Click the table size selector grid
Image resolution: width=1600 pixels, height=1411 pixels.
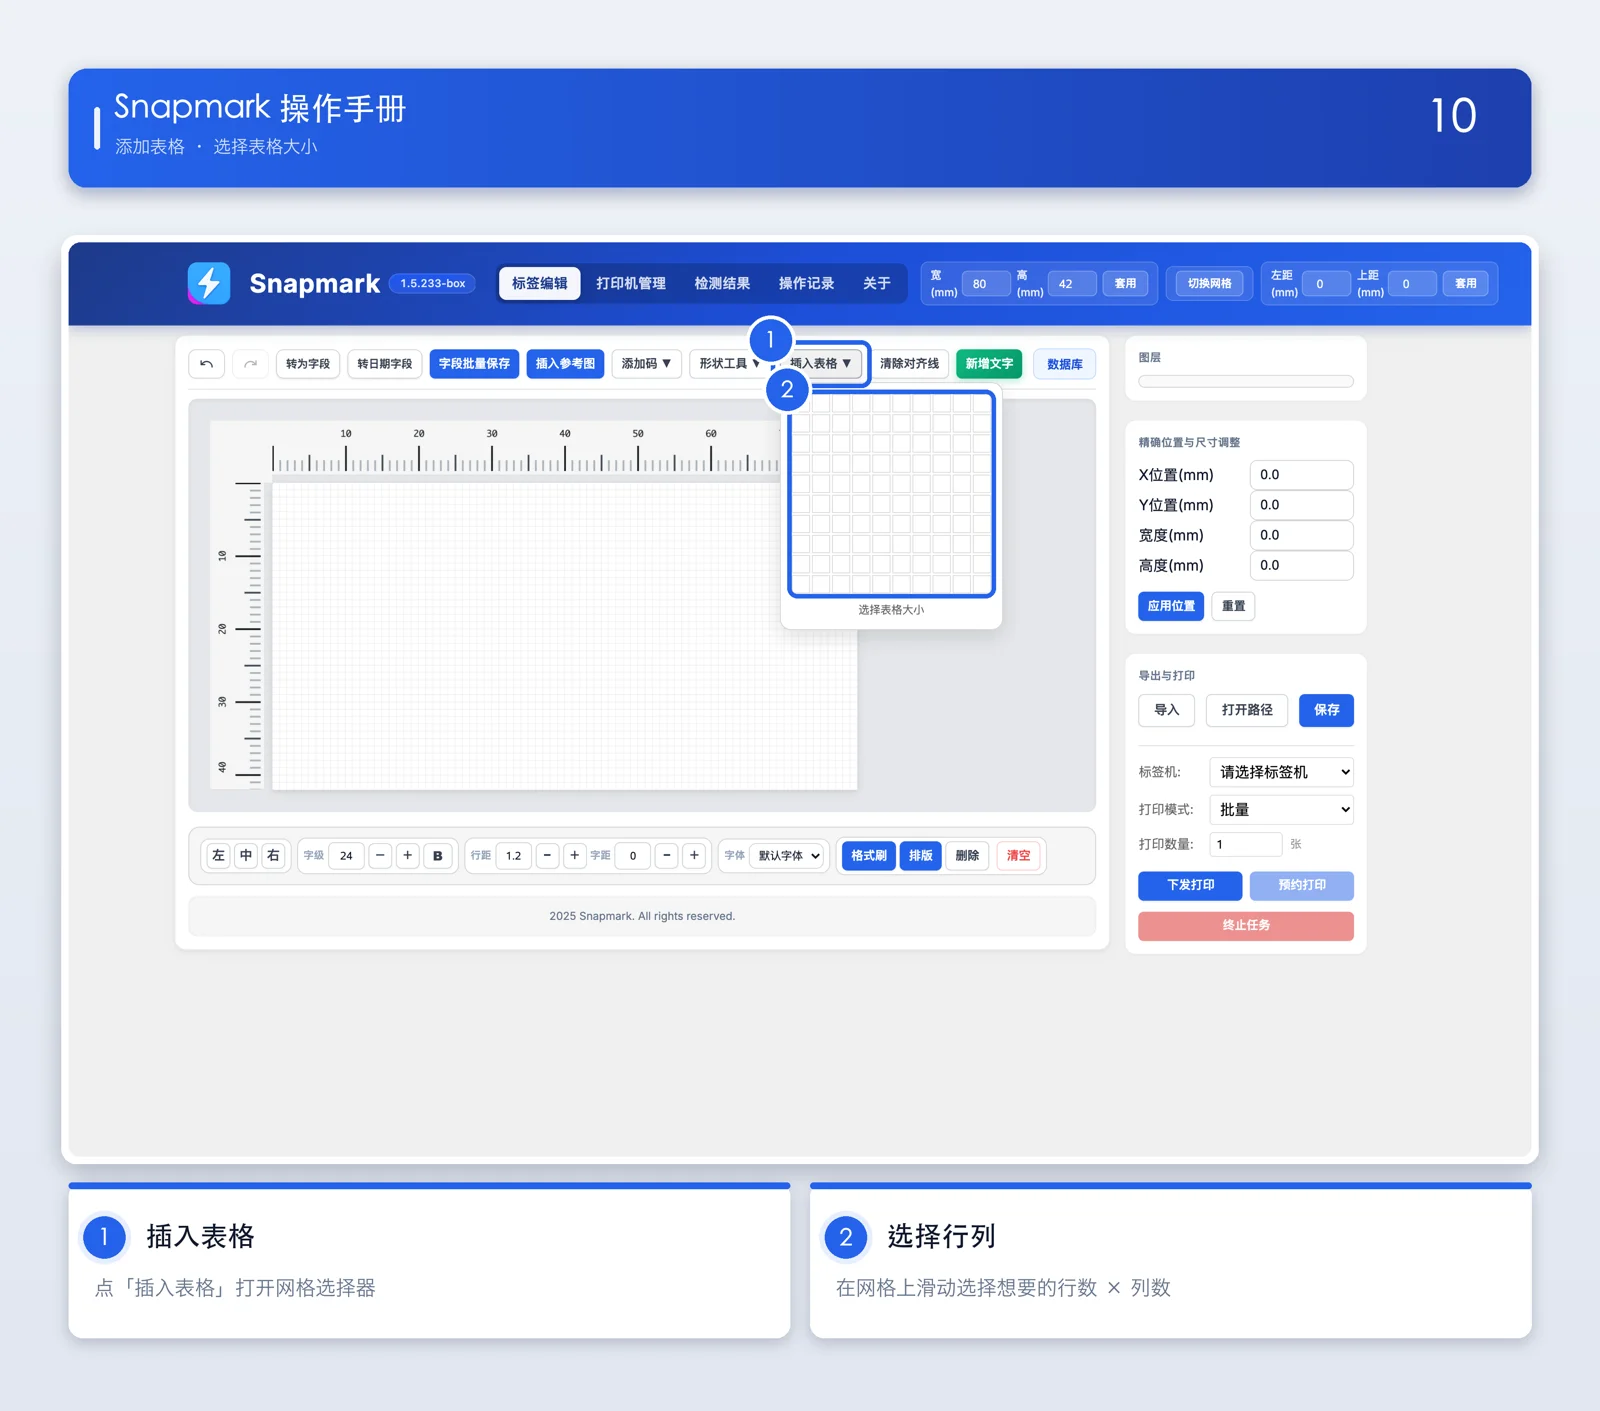891,493
